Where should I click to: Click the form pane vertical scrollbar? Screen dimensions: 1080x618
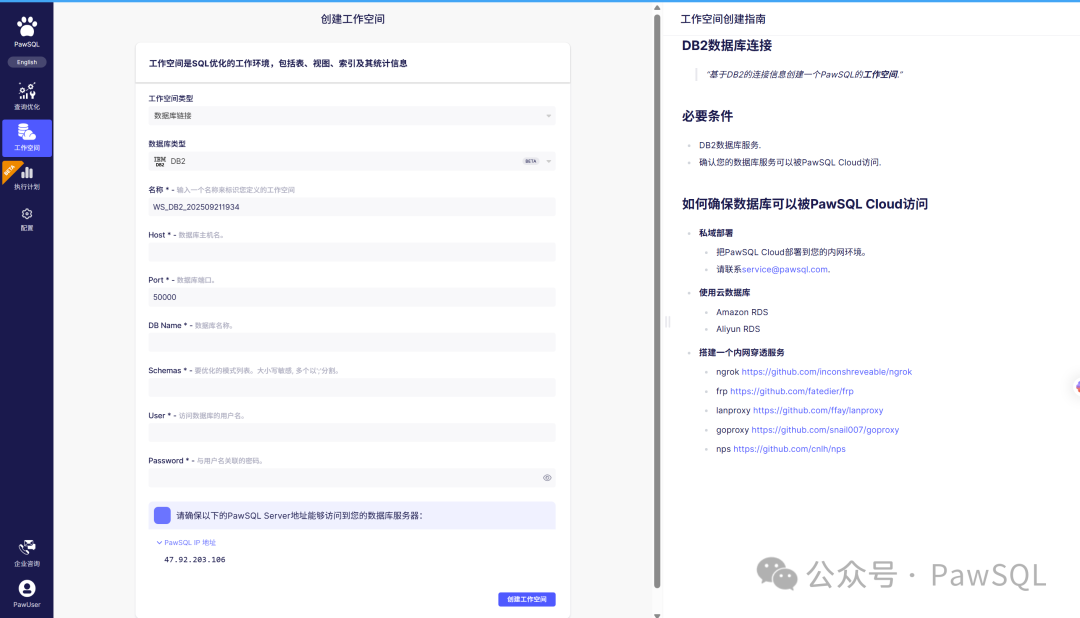[657, 300]
